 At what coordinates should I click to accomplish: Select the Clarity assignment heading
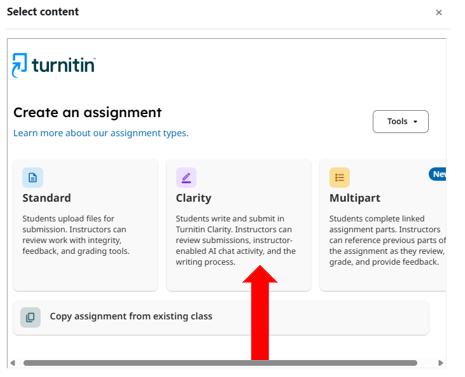coord(193,198)
